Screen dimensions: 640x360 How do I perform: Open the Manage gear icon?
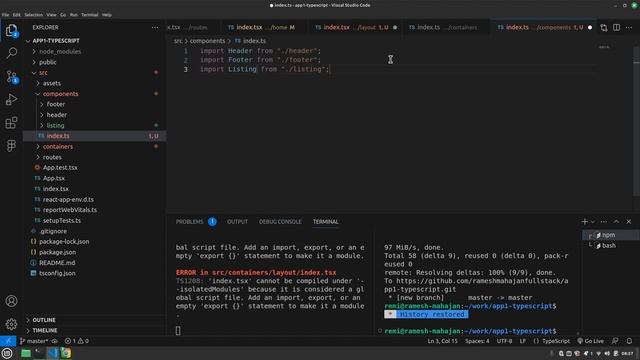(x=11, y=324)
